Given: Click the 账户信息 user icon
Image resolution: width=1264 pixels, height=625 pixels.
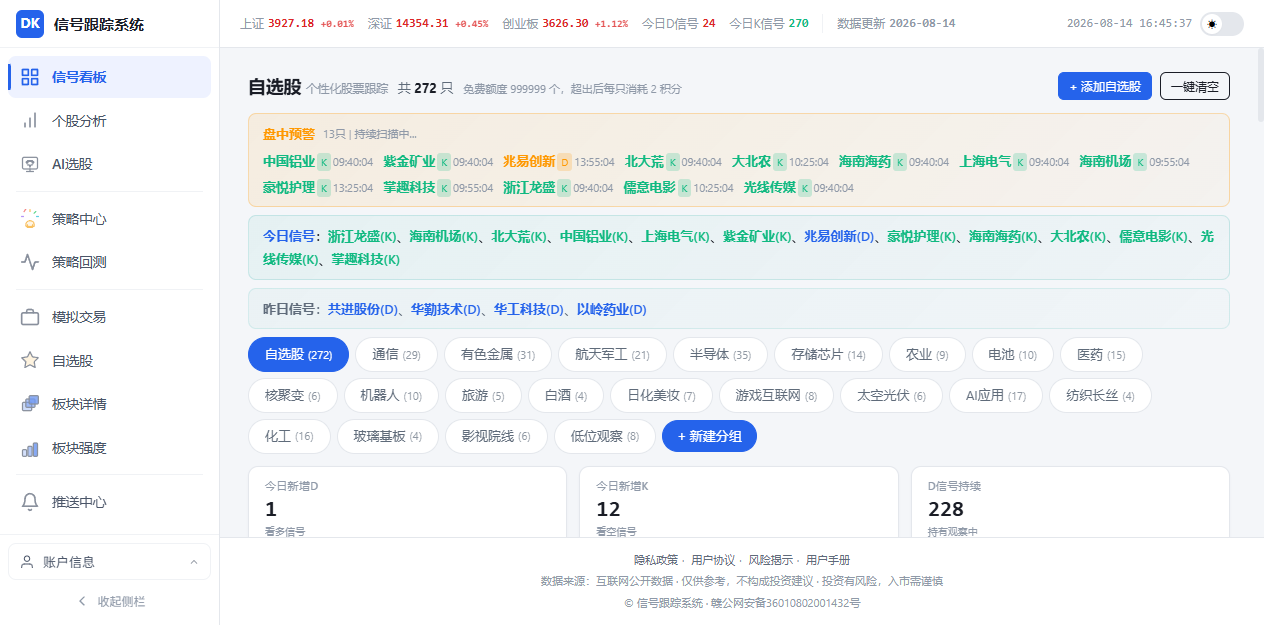Looking at the screenshot, I should point(27,562).
